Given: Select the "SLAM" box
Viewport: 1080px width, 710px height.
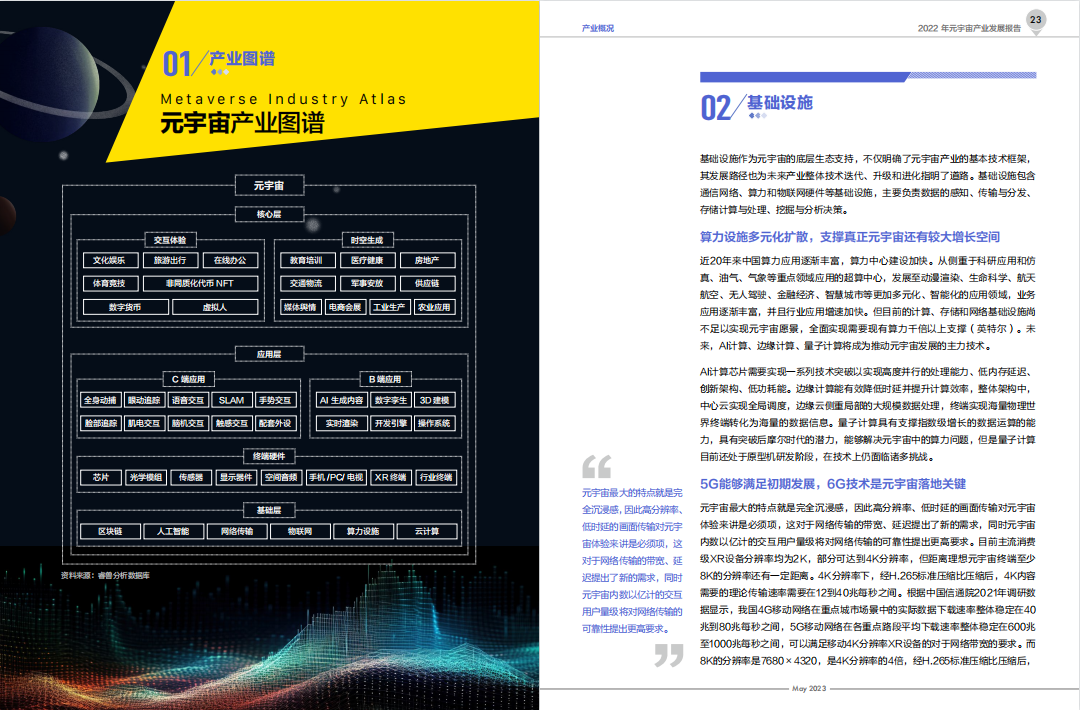Looking at the screenshot, I should (x=231, y=400).
